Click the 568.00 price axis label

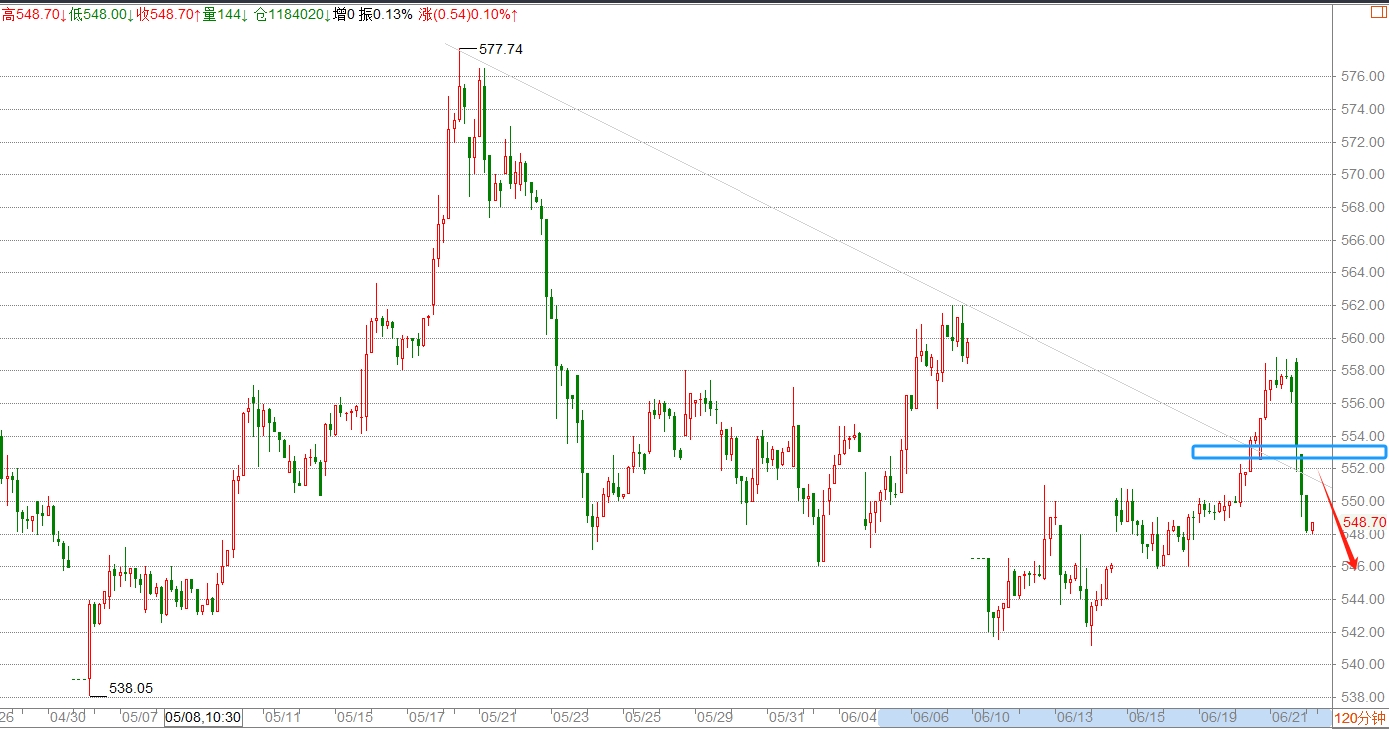click(1363, 207)
